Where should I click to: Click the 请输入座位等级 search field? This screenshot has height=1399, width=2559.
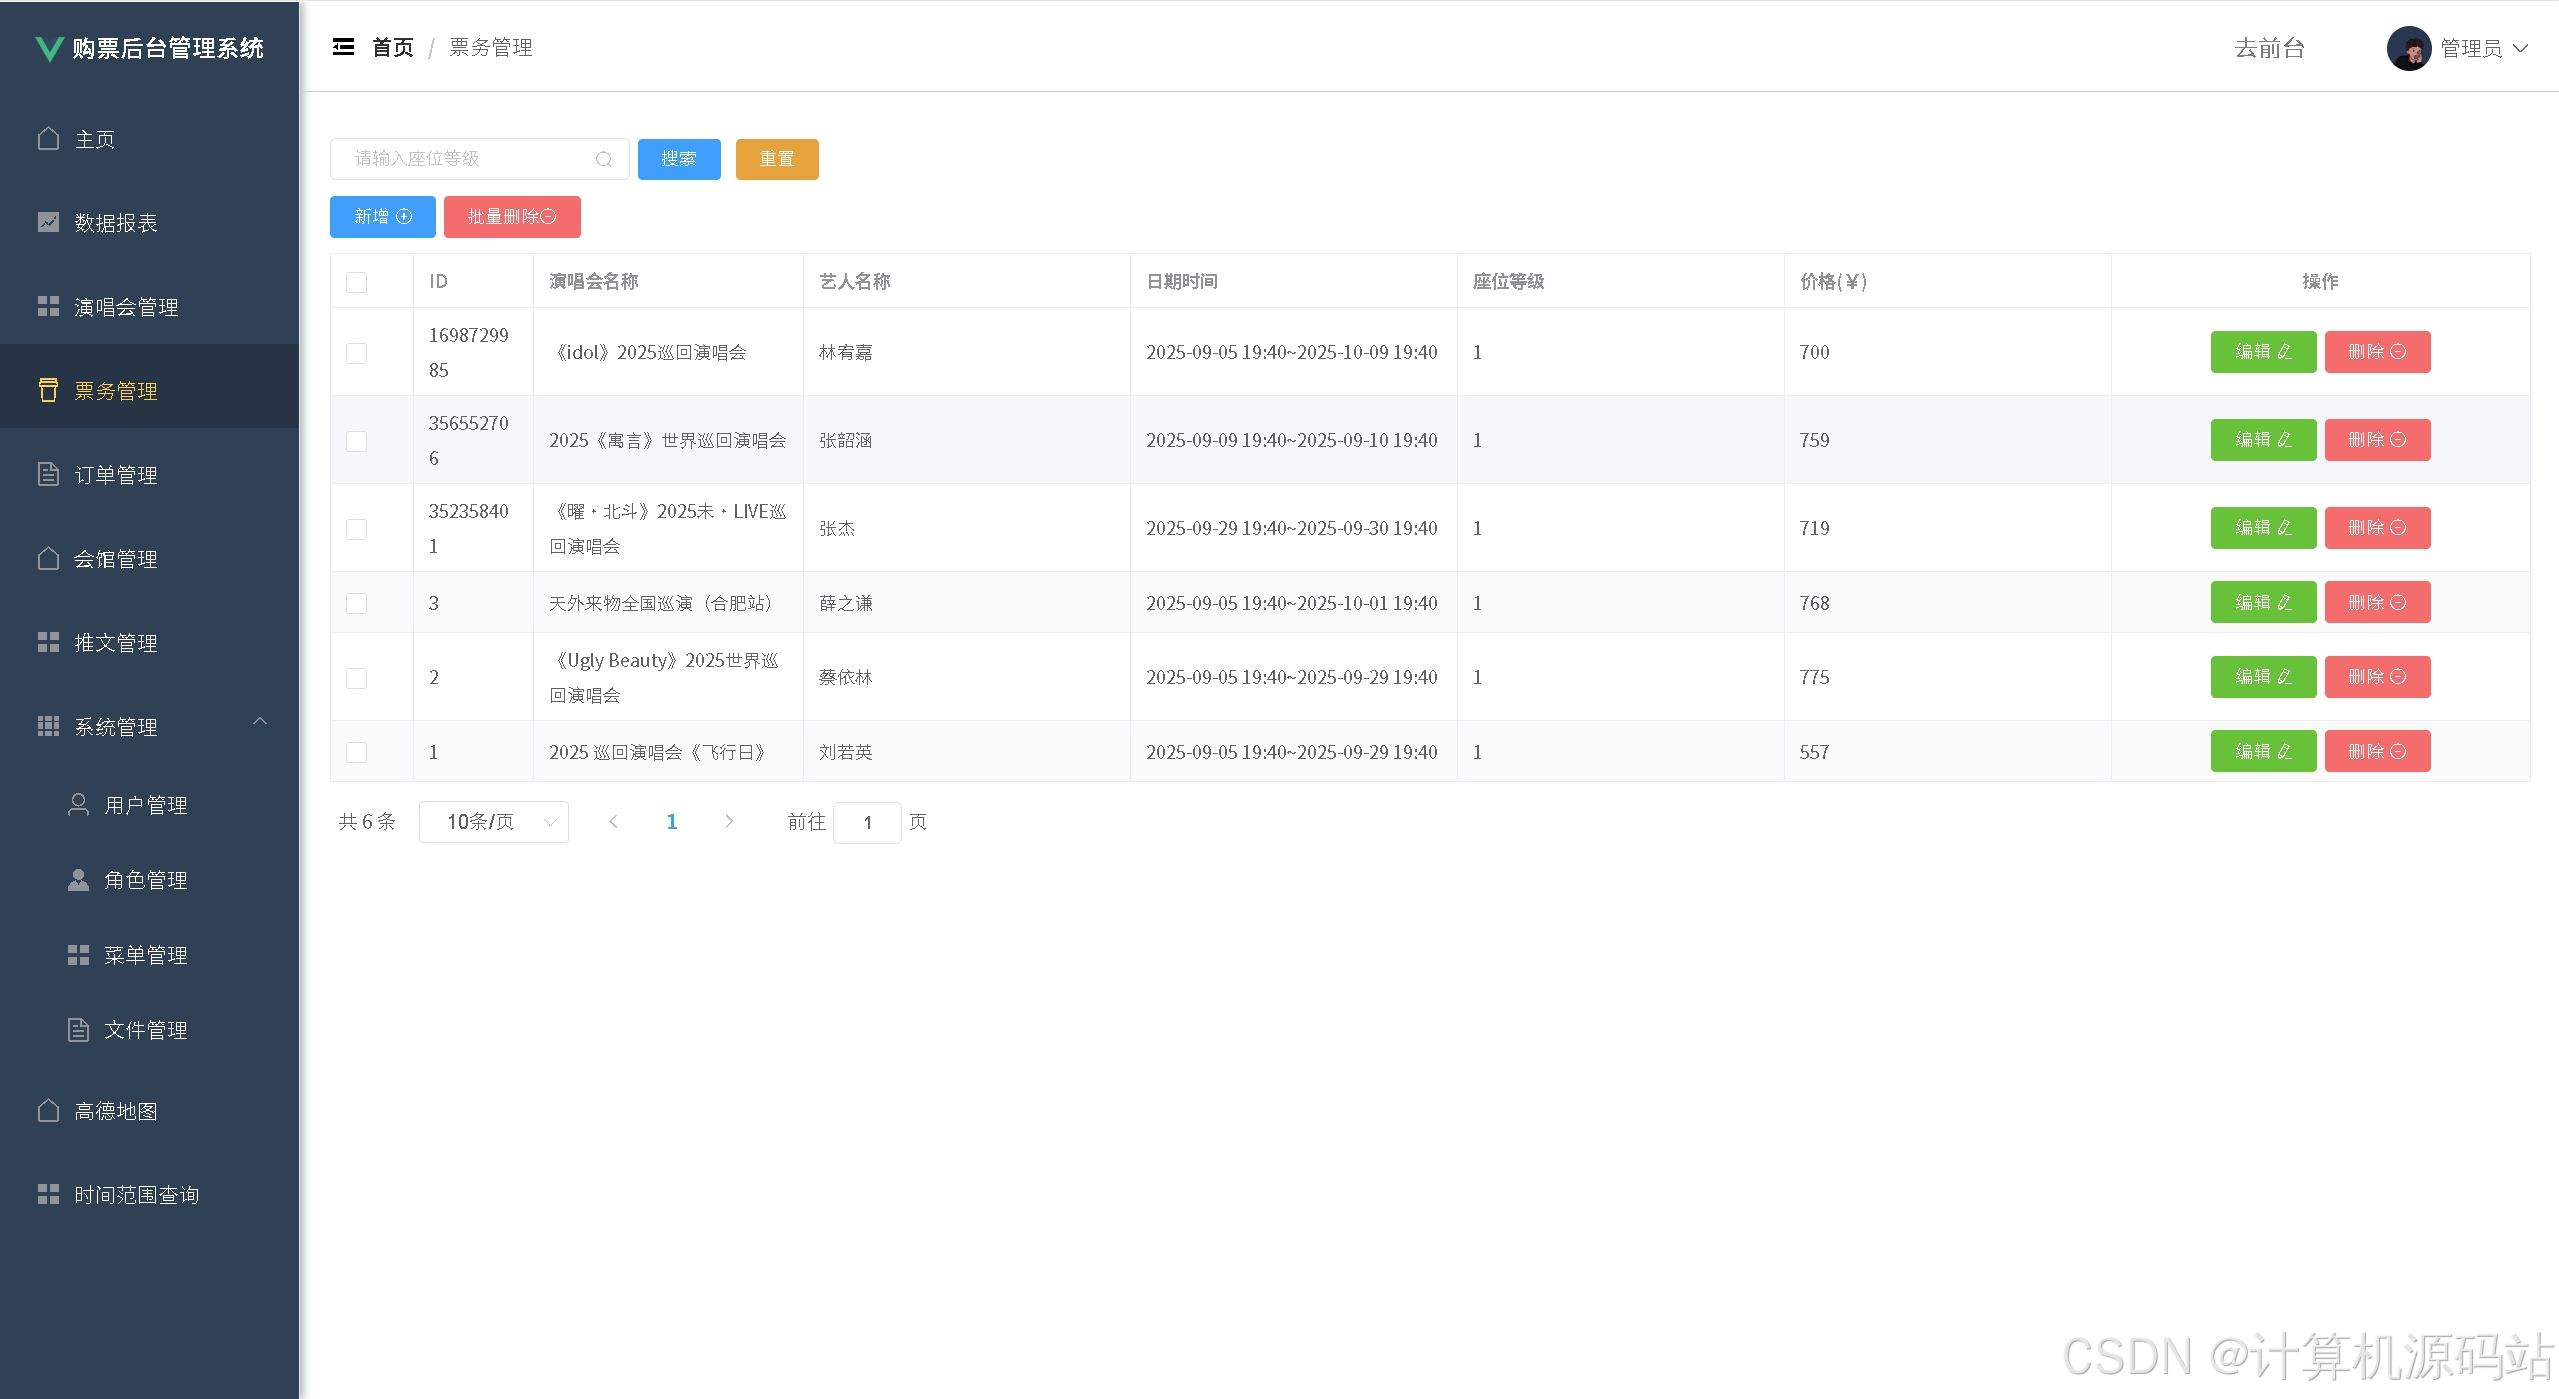pyautogui.click(x=479, y=159)
